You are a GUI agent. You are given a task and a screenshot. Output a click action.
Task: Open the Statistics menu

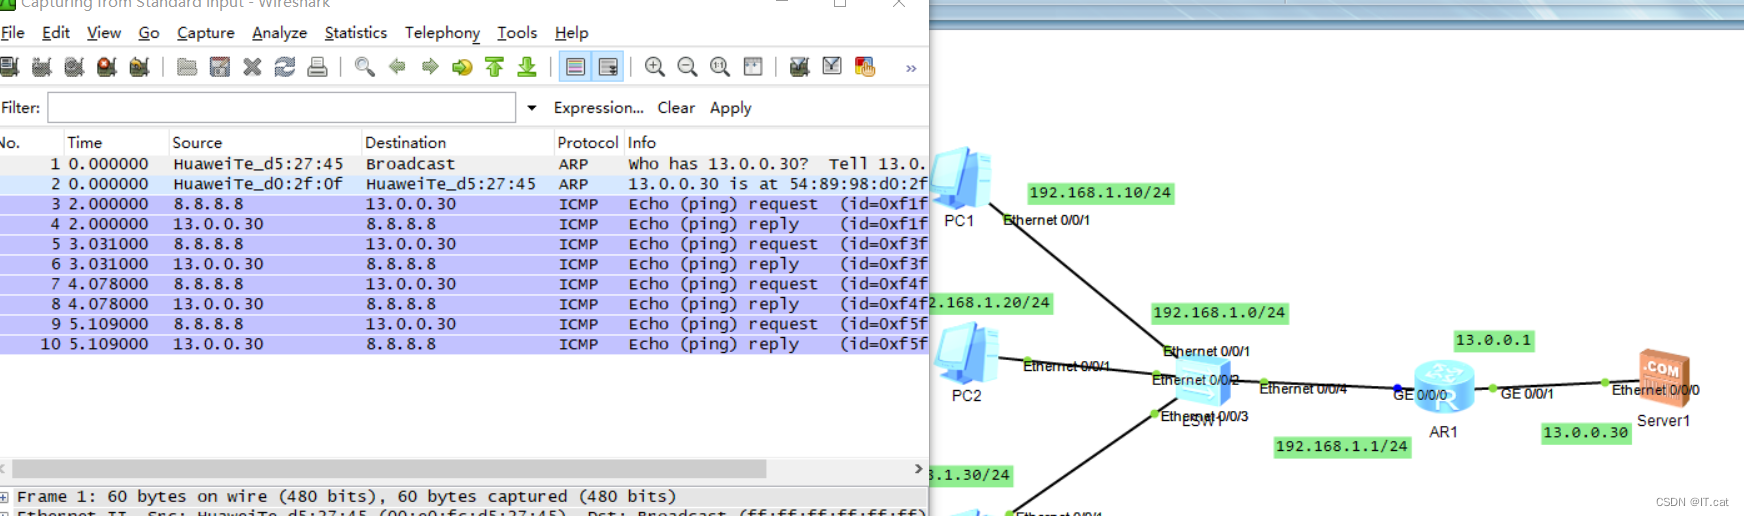[x=356, y=33]
